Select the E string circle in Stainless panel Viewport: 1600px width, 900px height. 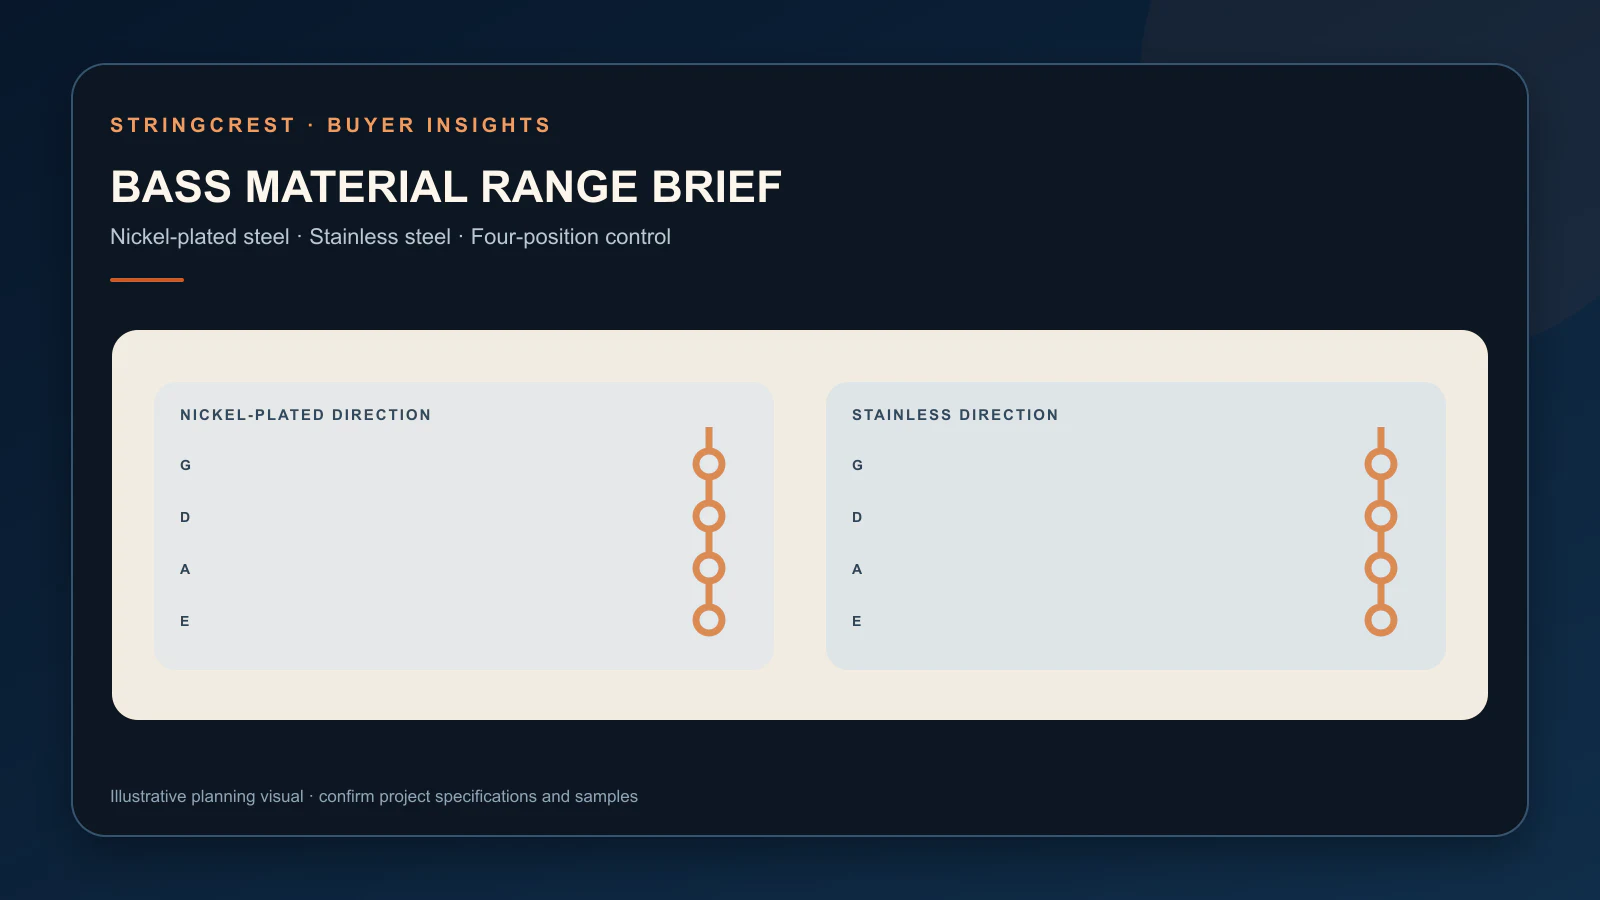pyautogui.click(x=1381, y=620)
